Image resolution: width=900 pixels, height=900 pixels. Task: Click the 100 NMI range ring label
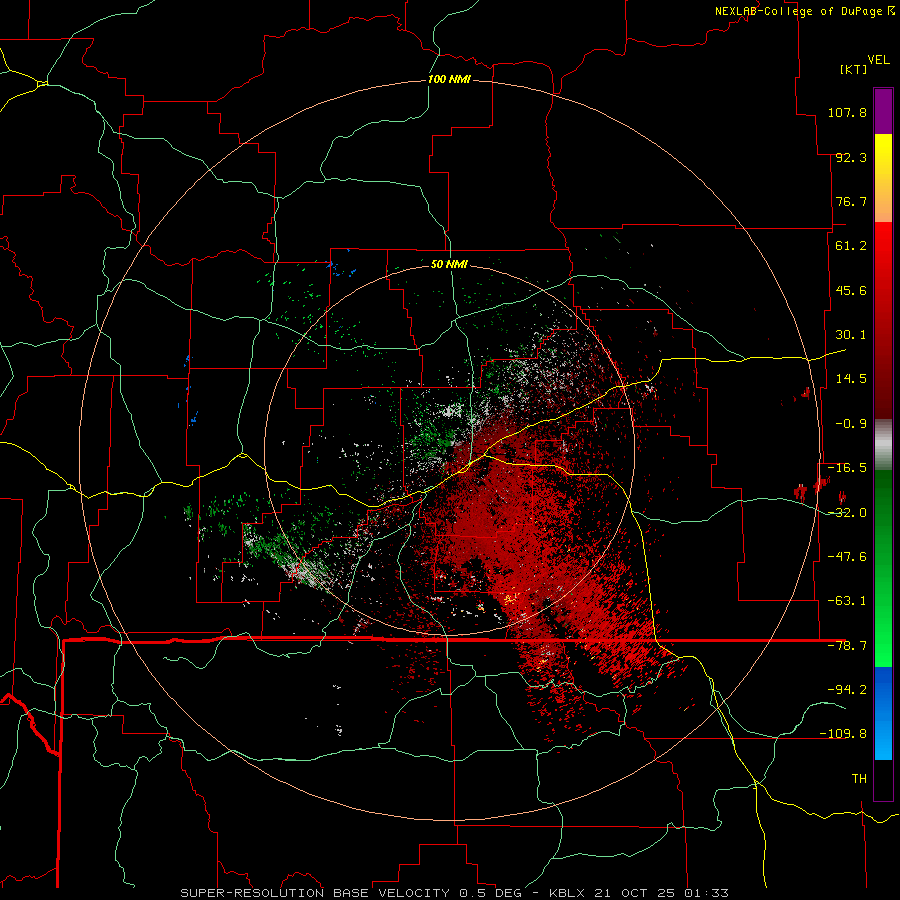pos(449,79)
